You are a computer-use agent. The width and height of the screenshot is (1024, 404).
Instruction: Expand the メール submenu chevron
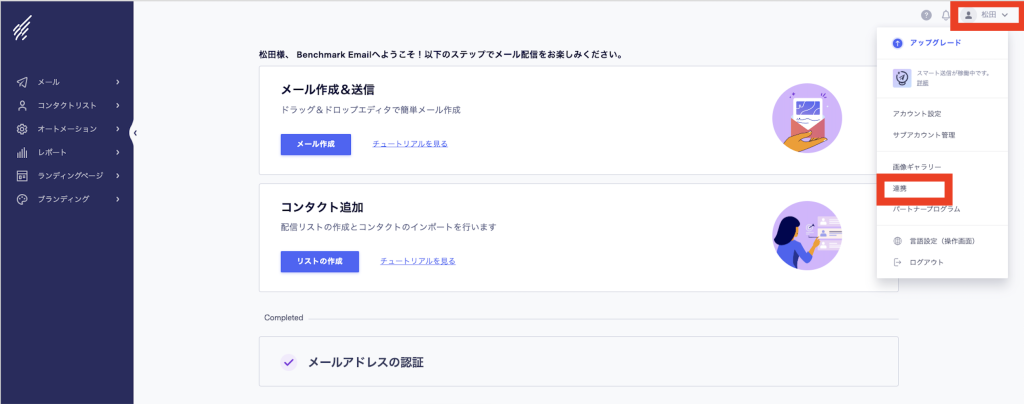(x=118, y=82)
